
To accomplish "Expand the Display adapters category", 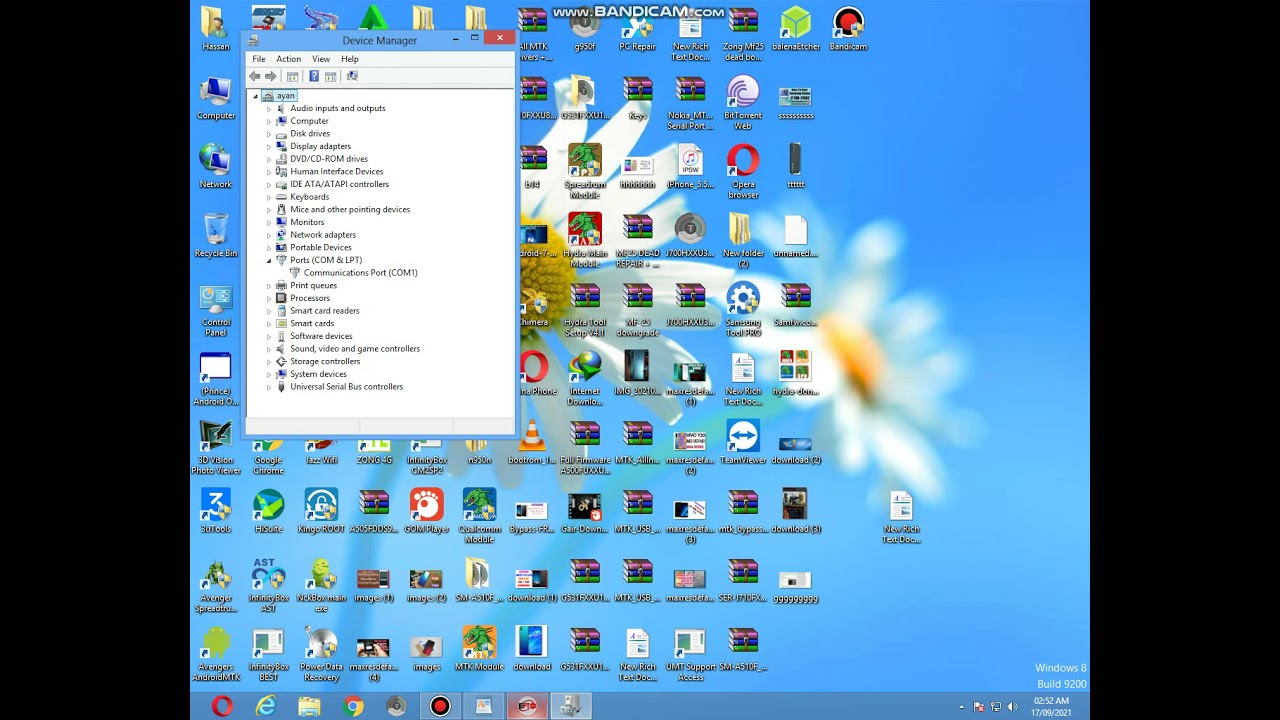I will pyautogui.click(x=268, y=146).
